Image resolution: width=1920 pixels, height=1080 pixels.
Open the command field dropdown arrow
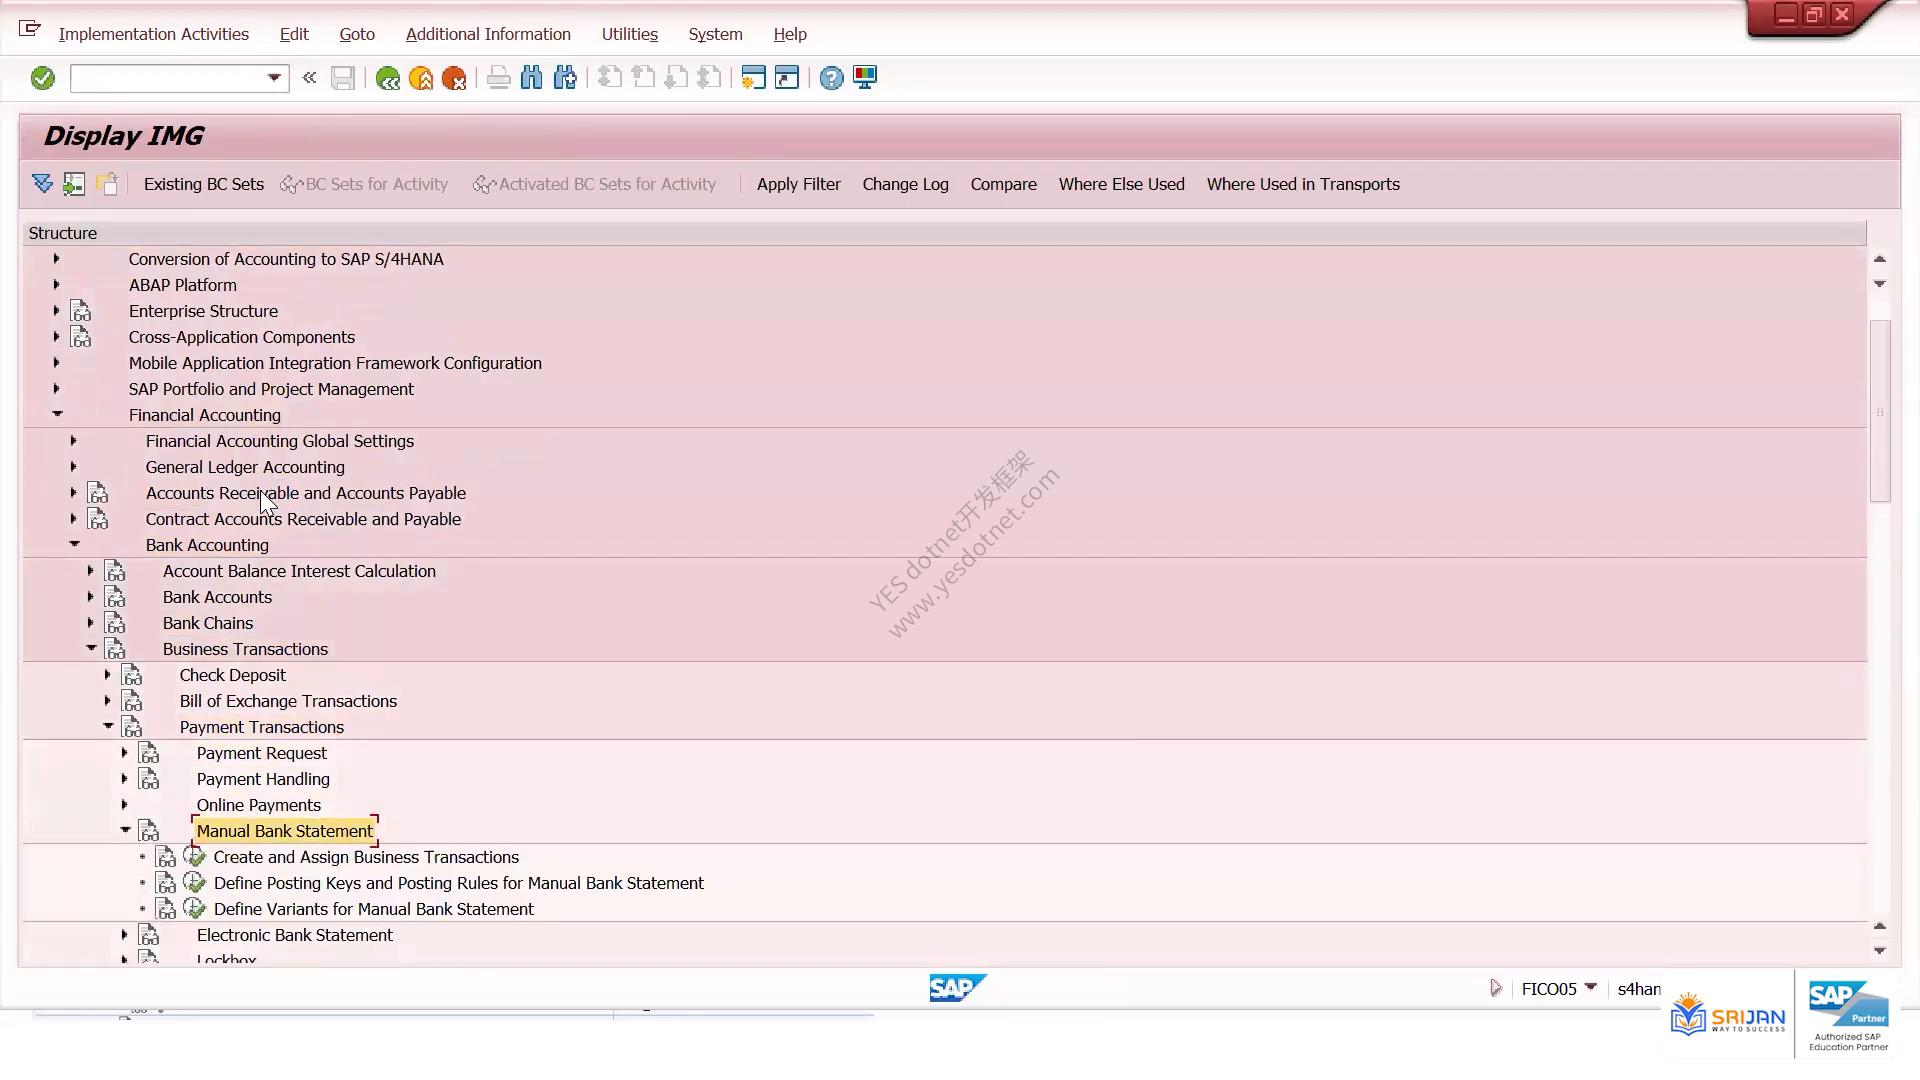274,78
